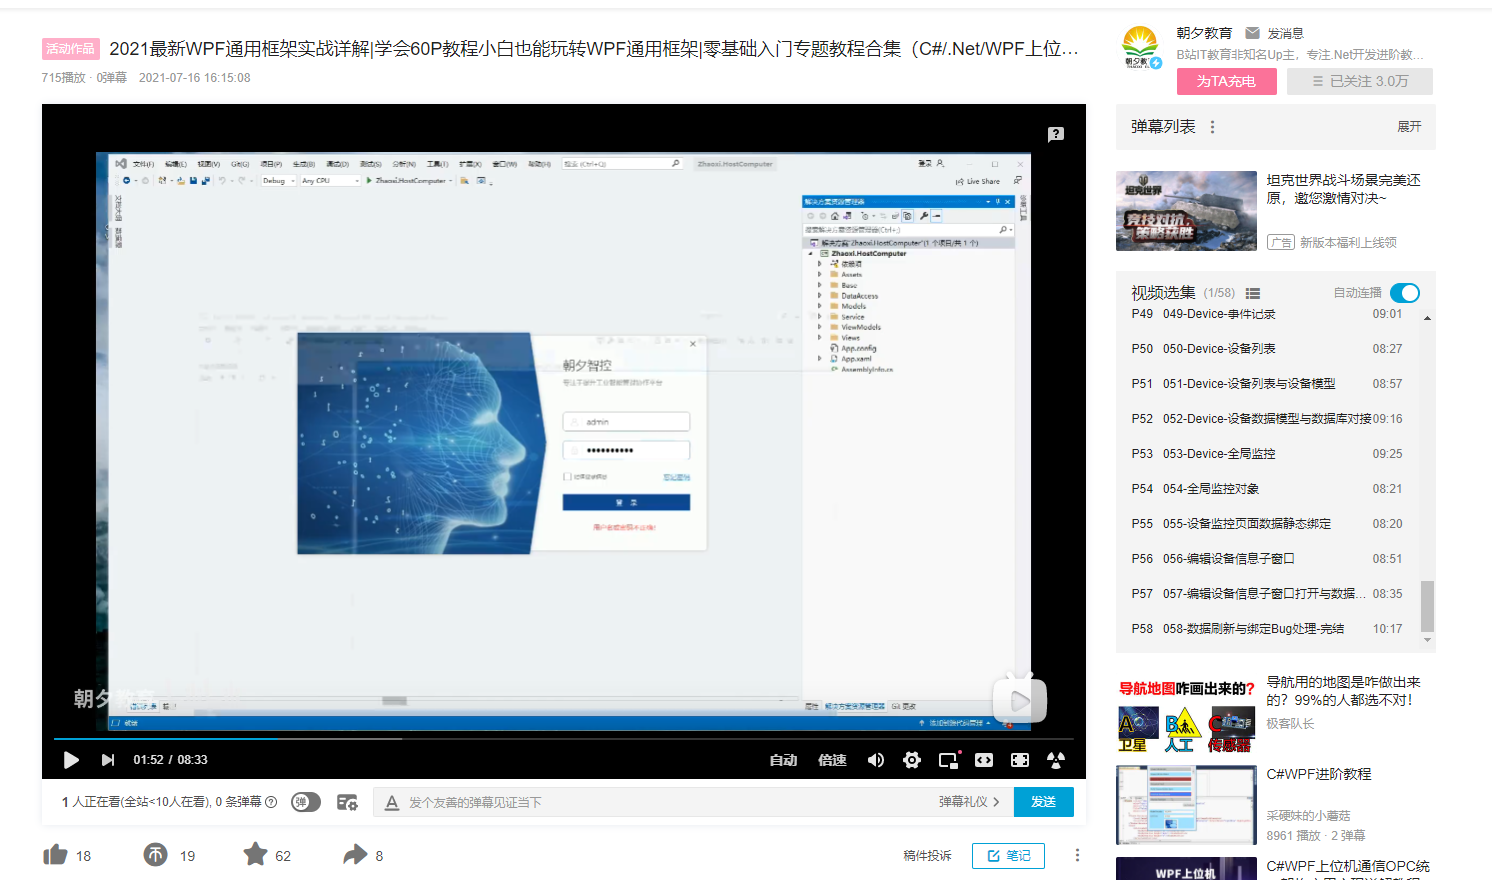Open more options below the video

[1077, 856]
